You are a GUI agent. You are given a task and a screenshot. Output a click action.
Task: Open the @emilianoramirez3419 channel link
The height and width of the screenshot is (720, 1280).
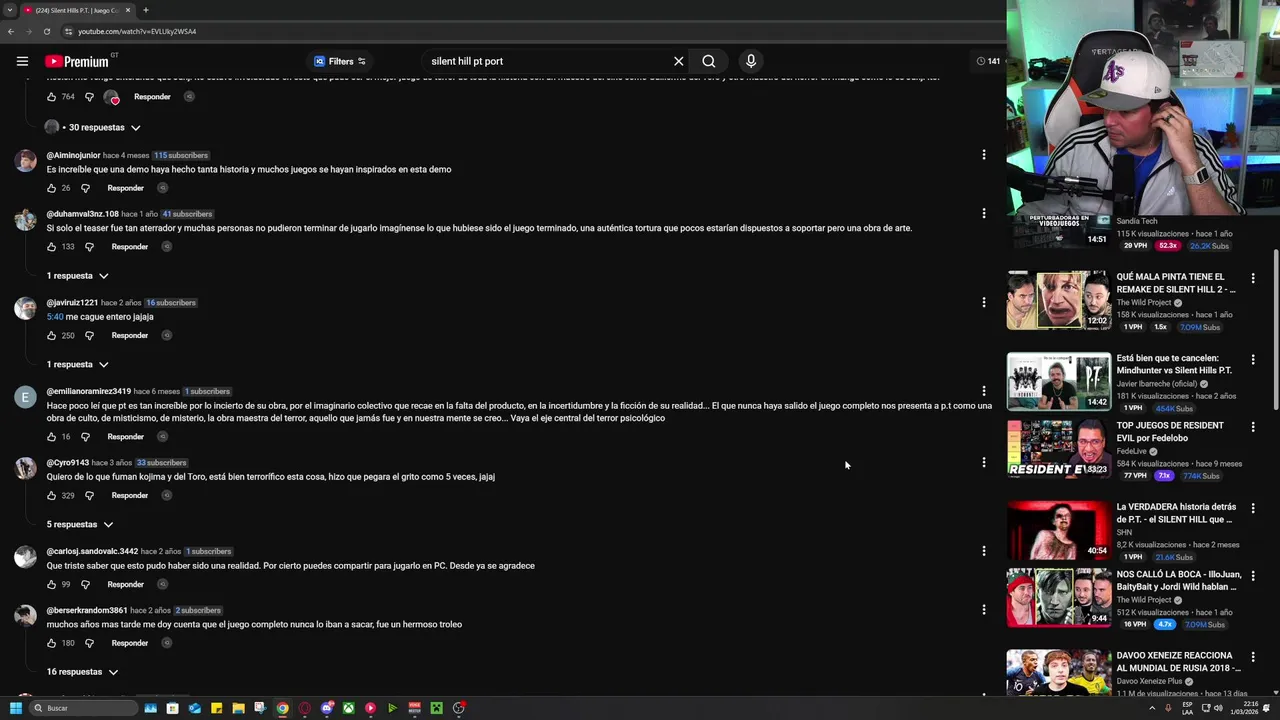pyautogui.click(x=89, y=391)
